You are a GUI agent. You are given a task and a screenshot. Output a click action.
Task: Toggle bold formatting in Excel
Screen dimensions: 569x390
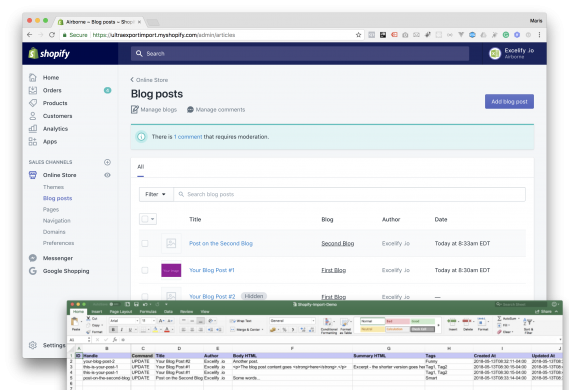click(113, 329)
